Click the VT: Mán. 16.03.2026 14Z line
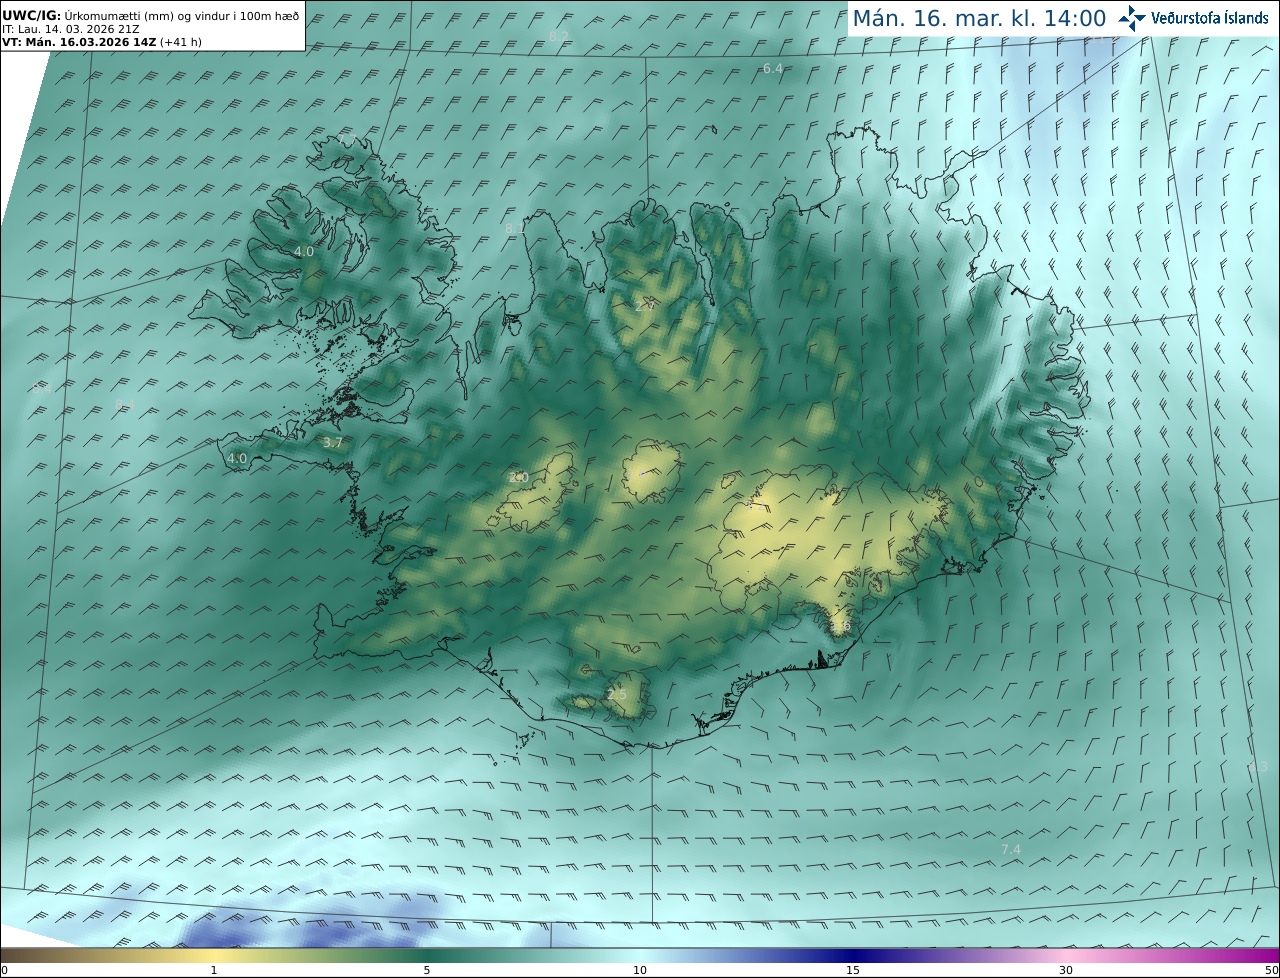Viewport: 1280px width, 978px height. 102,42
